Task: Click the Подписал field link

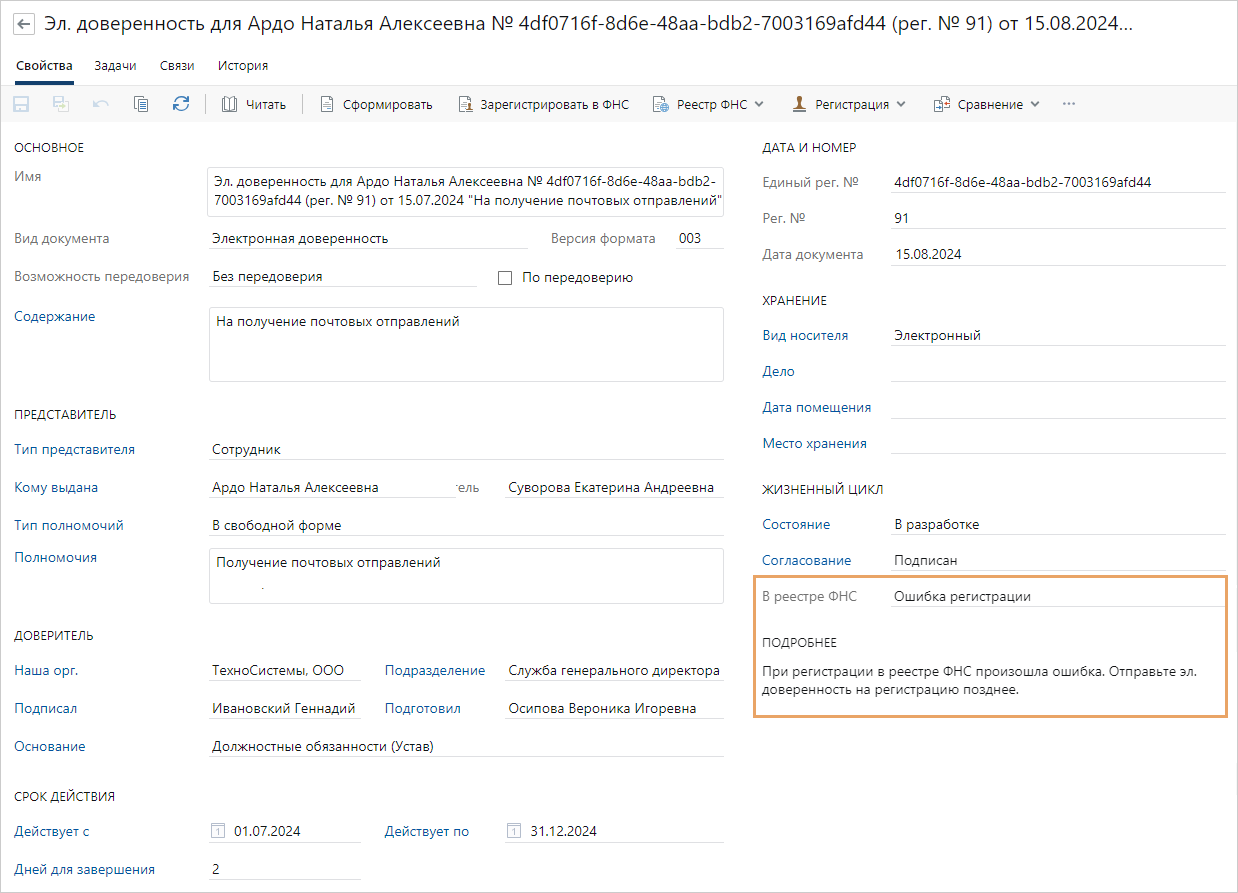Action: 45,709
